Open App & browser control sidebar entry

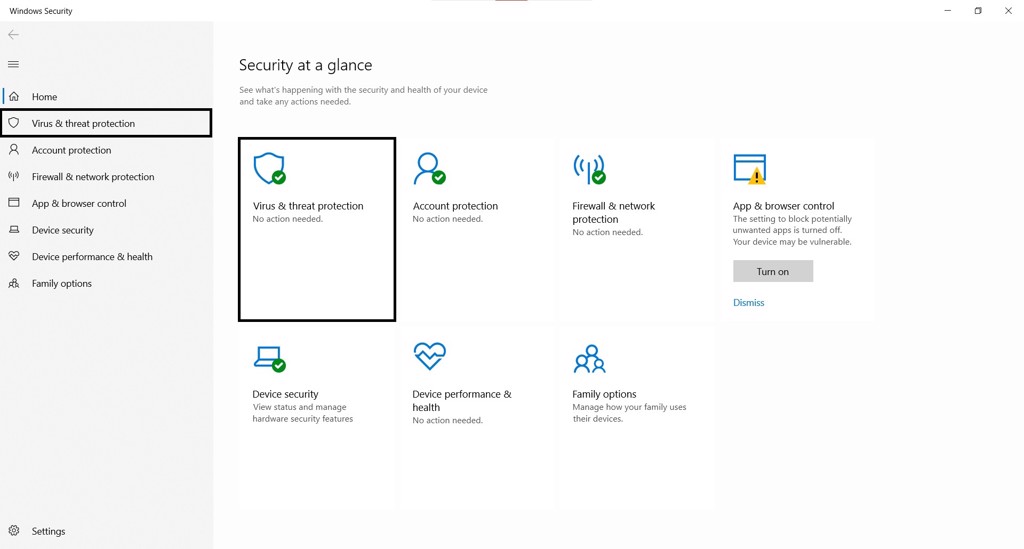click(106, 204)
